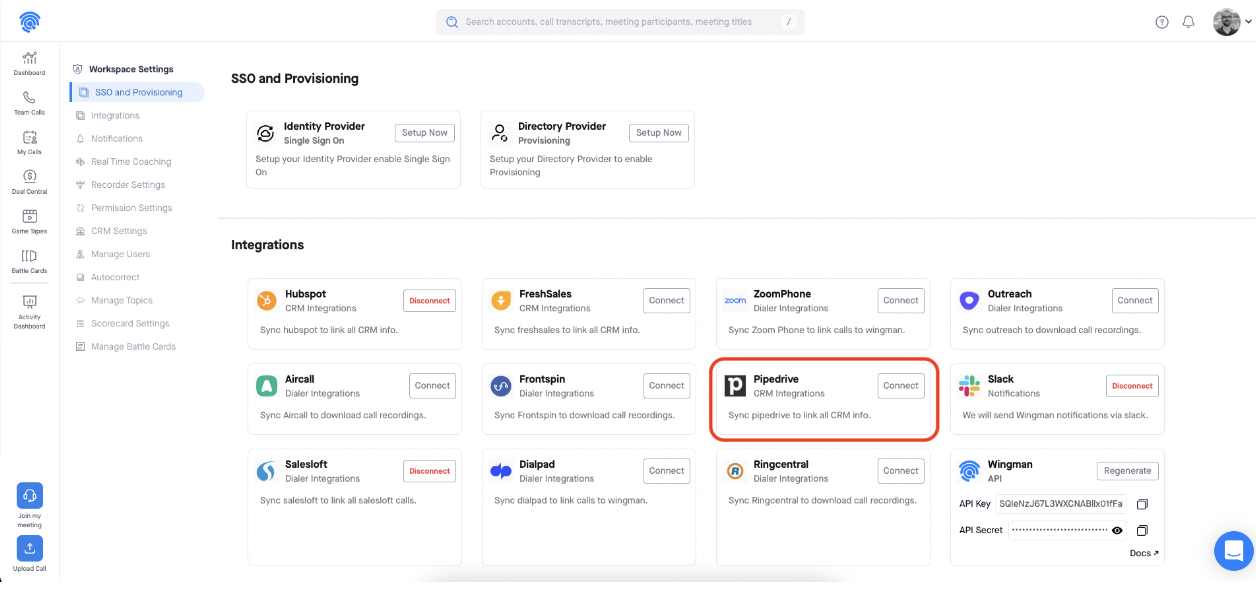Open Recorder Settings
Image resolution: width=1256 pixels, height=590 pixels.
128,185
